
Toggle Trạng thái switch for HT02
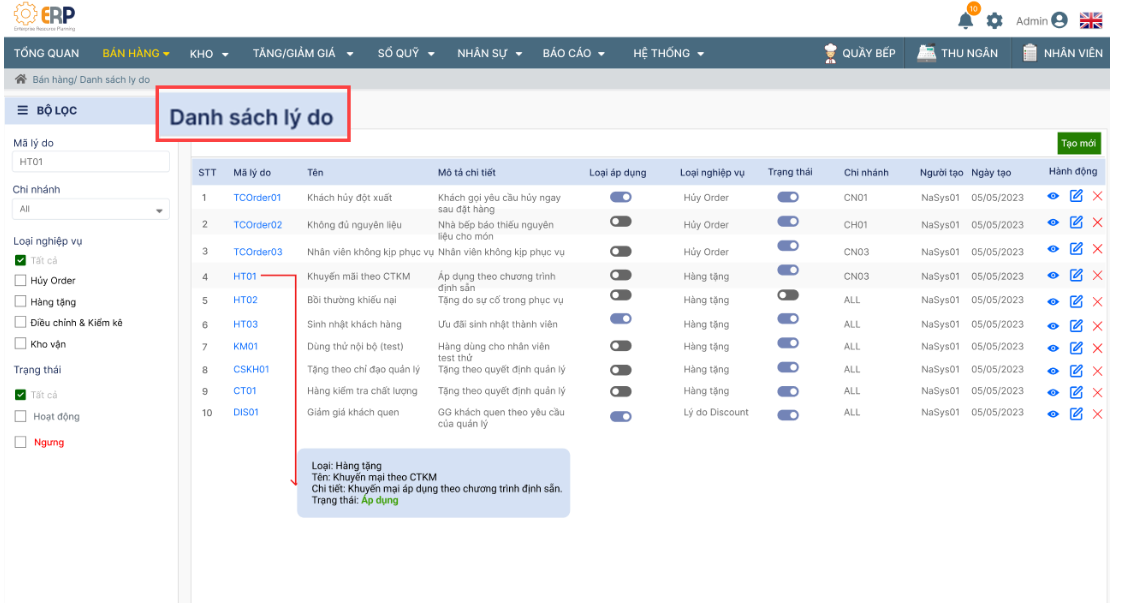click(788, 295)
